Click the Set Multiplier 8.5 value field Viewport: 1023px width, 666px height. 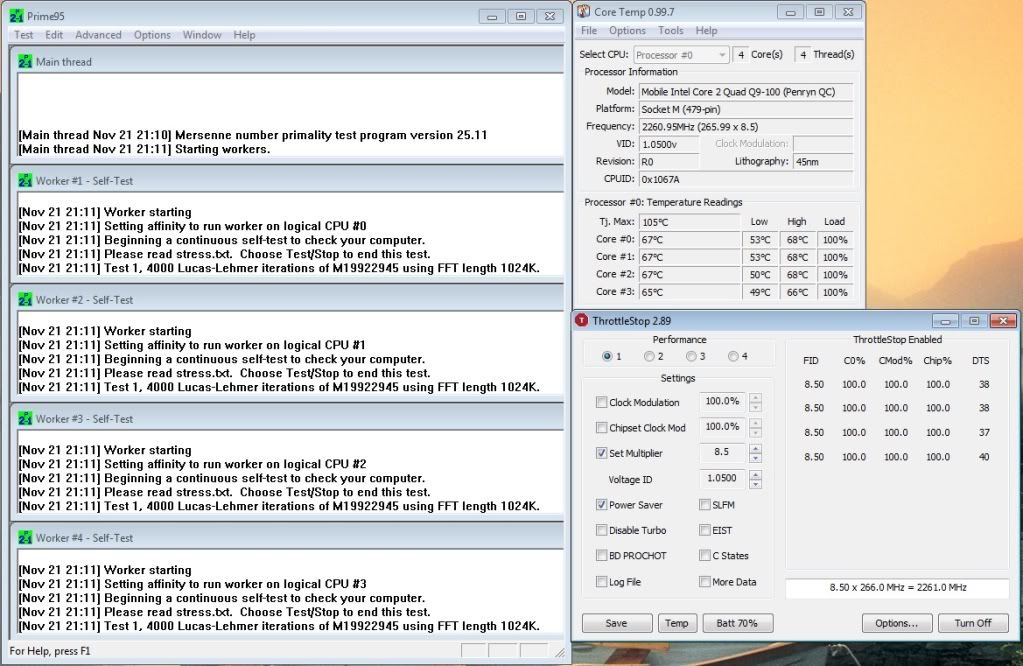click(x=722, y=452)
